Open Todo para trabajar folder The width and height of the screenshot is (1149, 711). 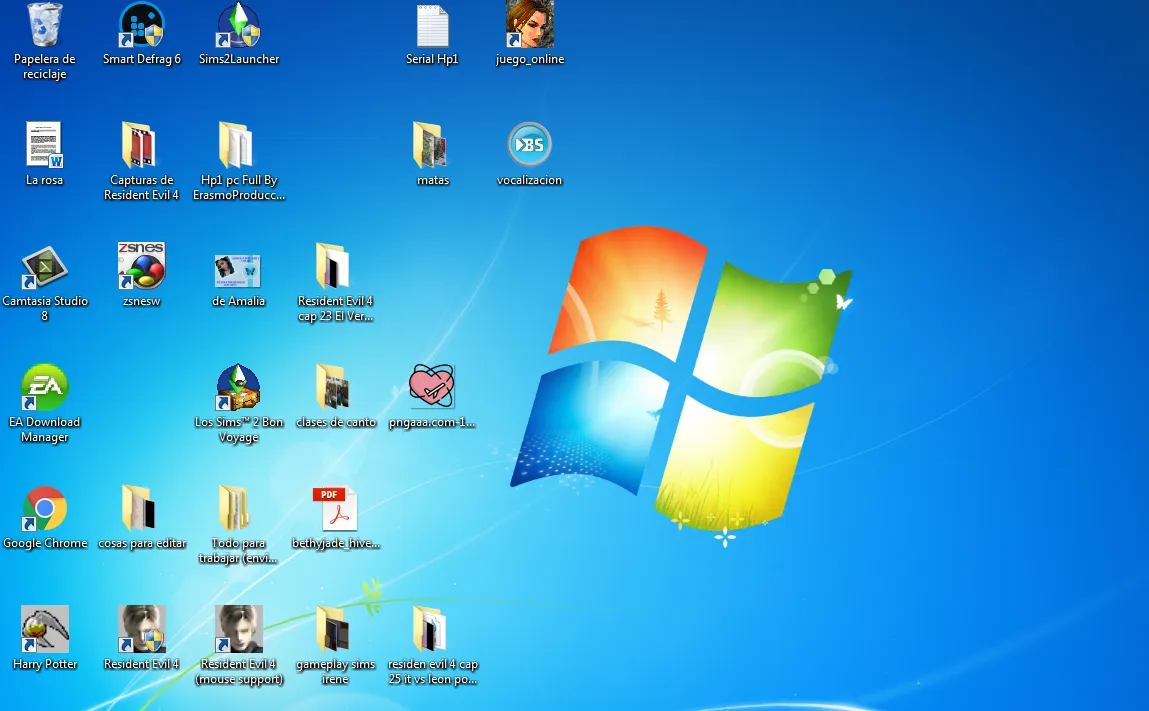236,507
